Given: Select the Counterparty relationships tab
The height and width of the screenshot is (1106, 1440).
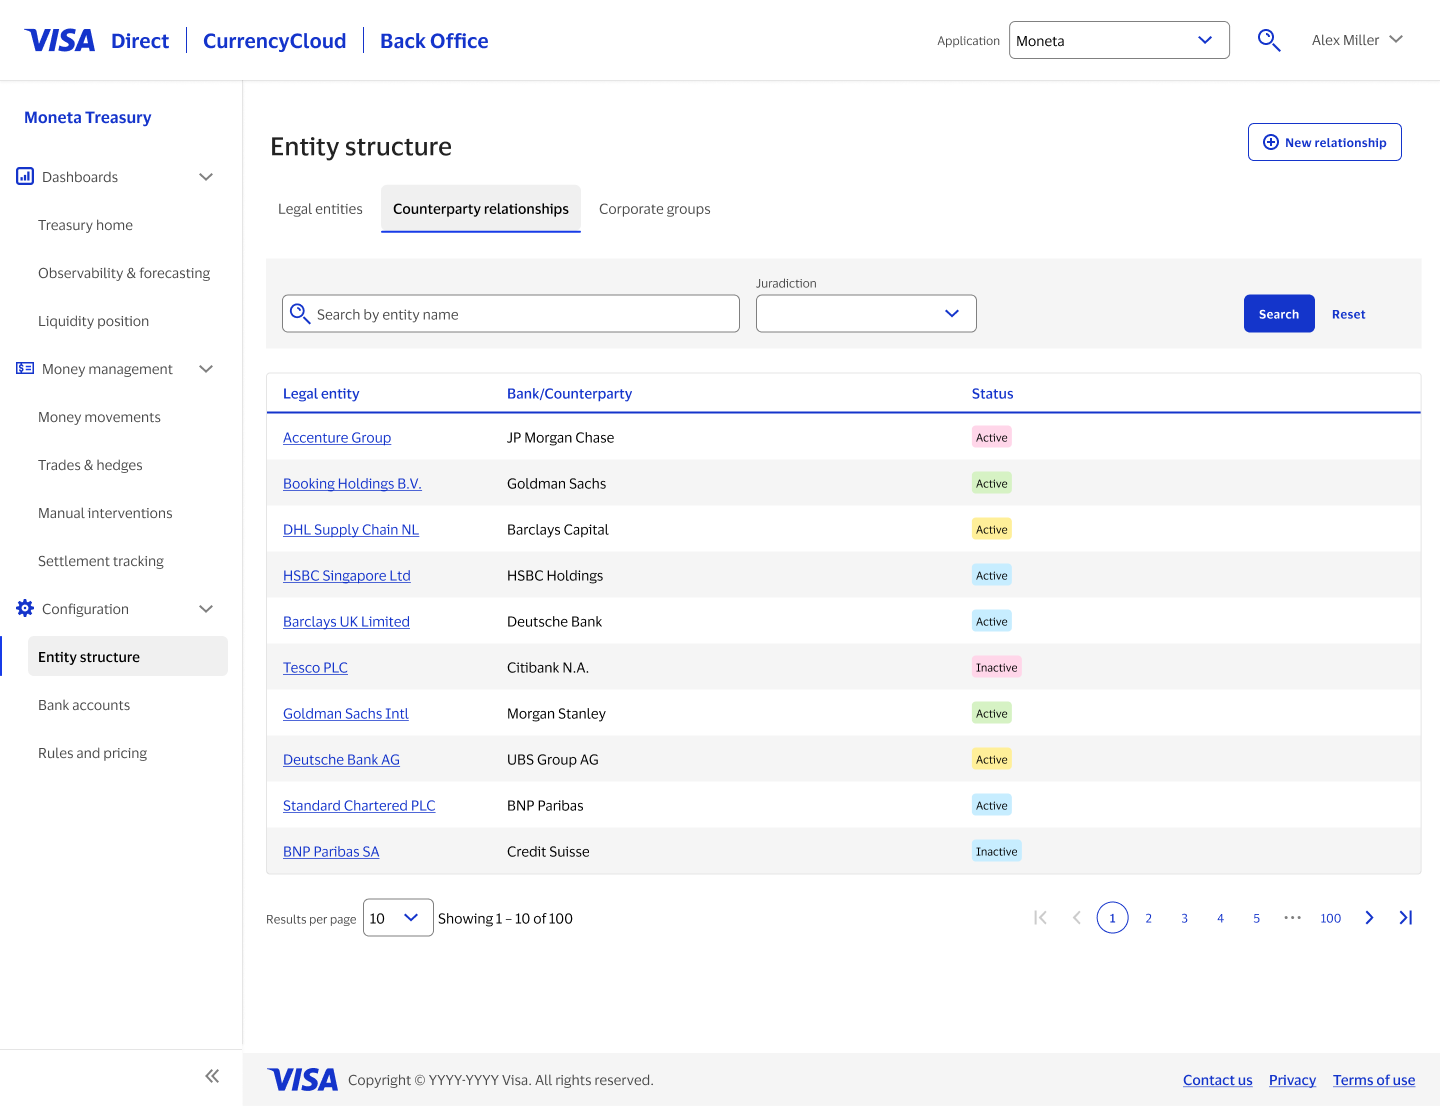Looking at the screenshot, I should [481, 209].
